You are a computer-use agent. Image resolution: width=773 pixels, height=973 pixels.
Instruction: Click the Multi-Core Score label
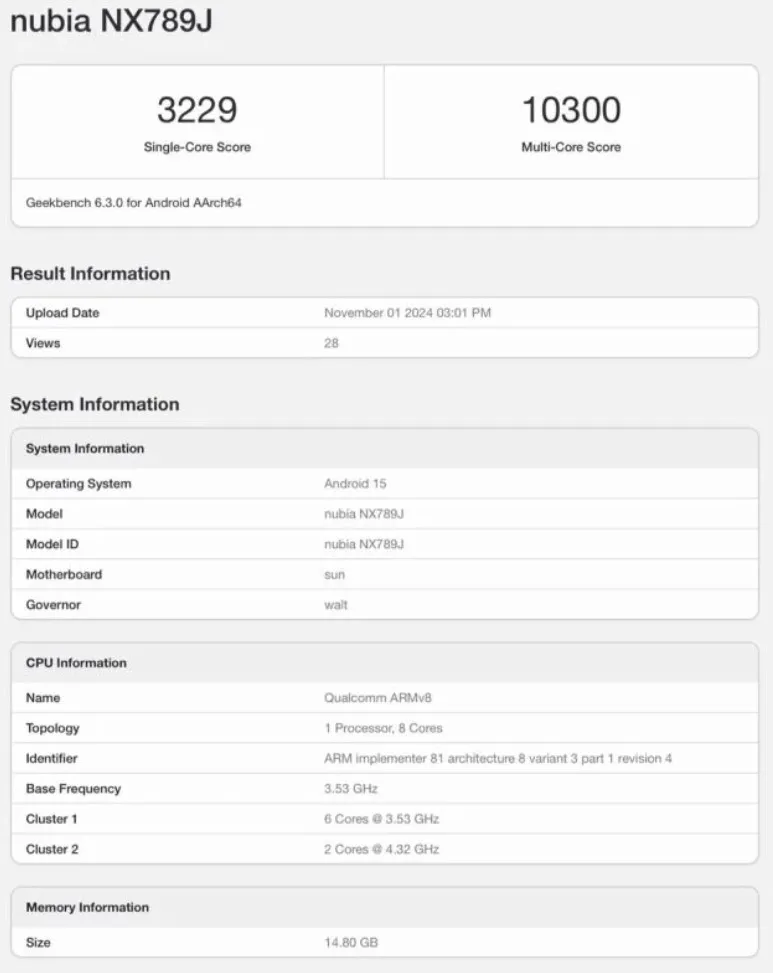(571, 147)
